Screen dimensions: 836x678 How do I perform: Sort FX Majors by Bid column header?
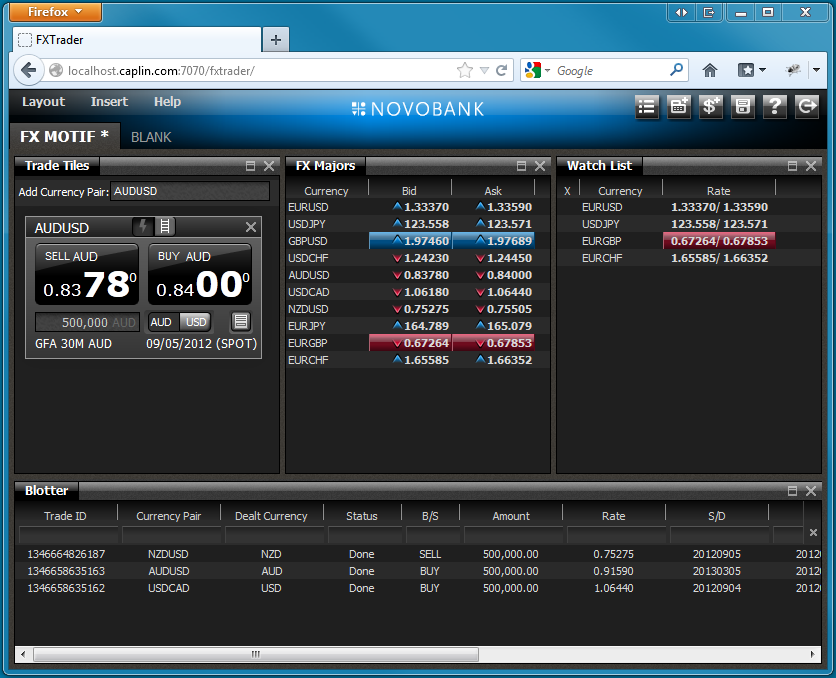tap(409, 191)
